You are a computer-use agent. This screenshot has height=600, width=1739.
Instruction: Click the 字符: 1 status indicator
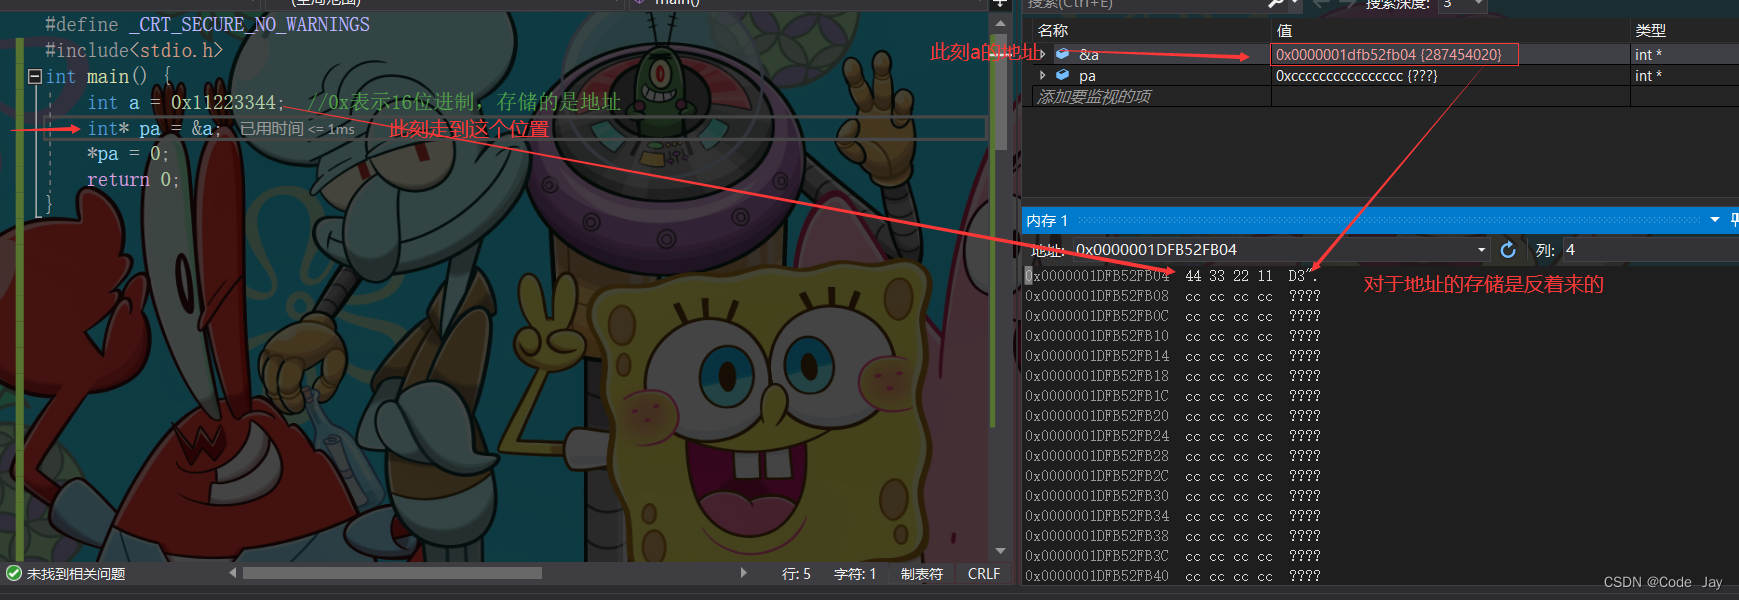[x=855, y=574]
